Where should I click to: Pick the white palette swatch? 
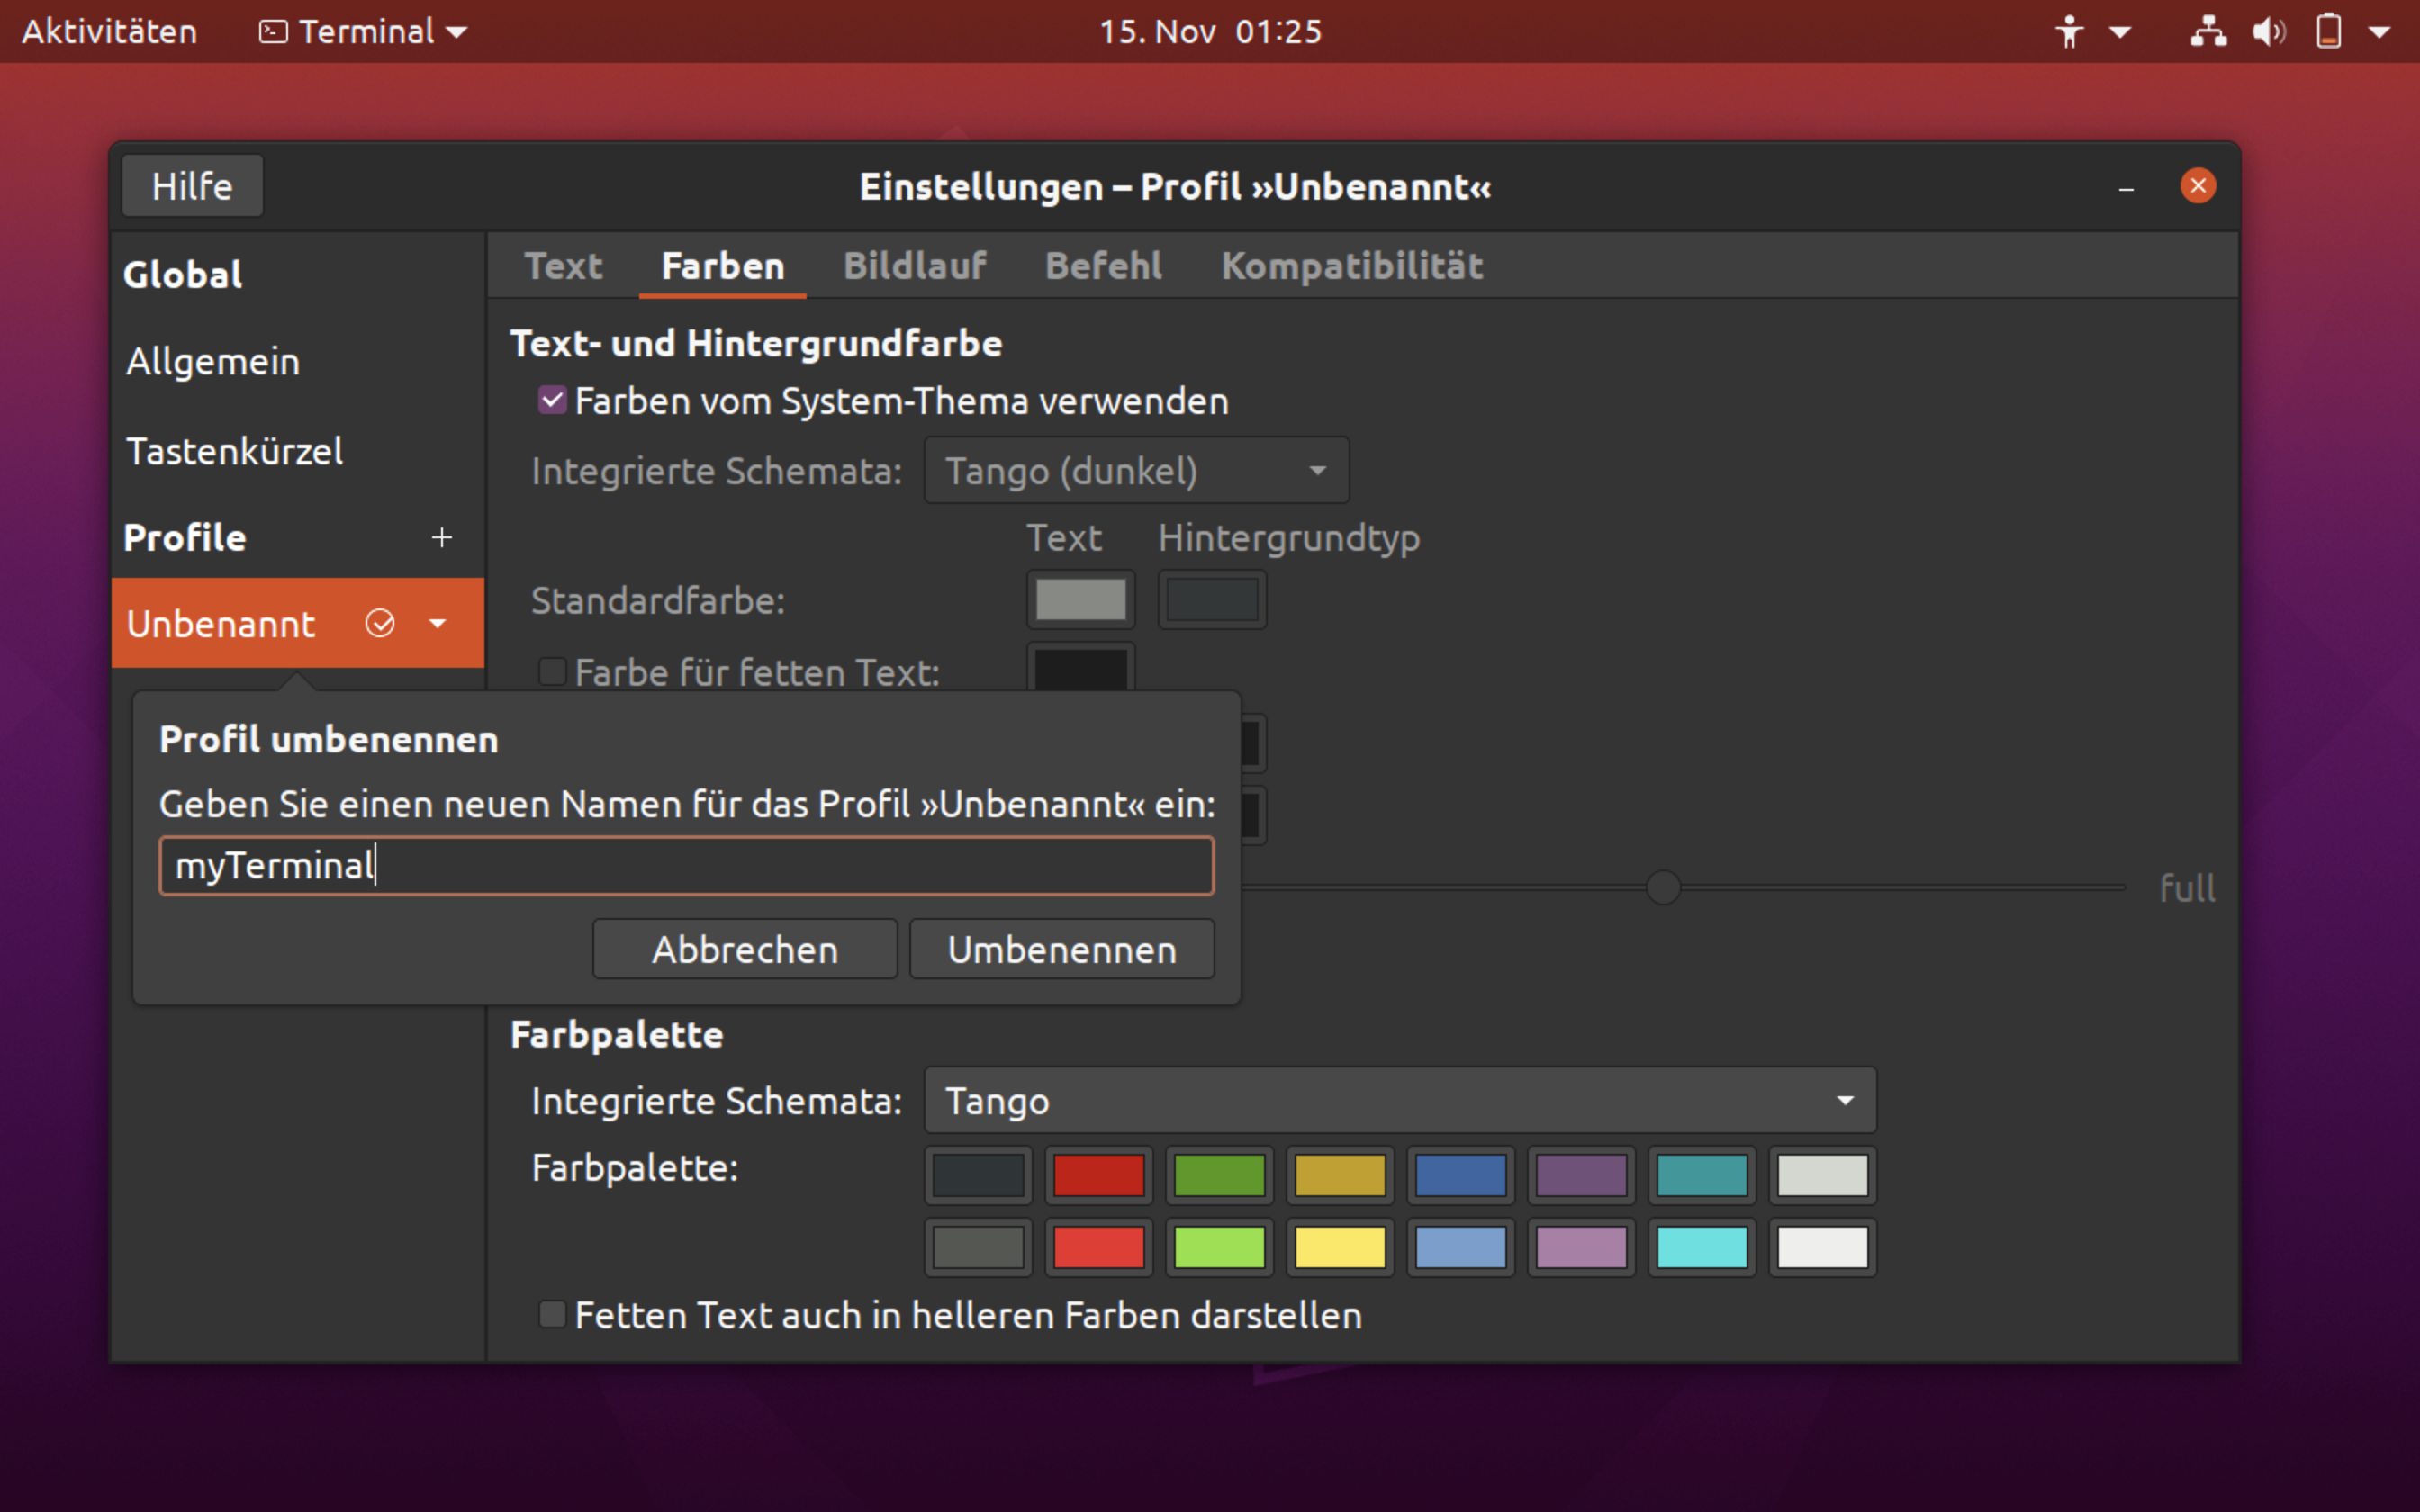pyautogui.click(x=1822, y=1247)
